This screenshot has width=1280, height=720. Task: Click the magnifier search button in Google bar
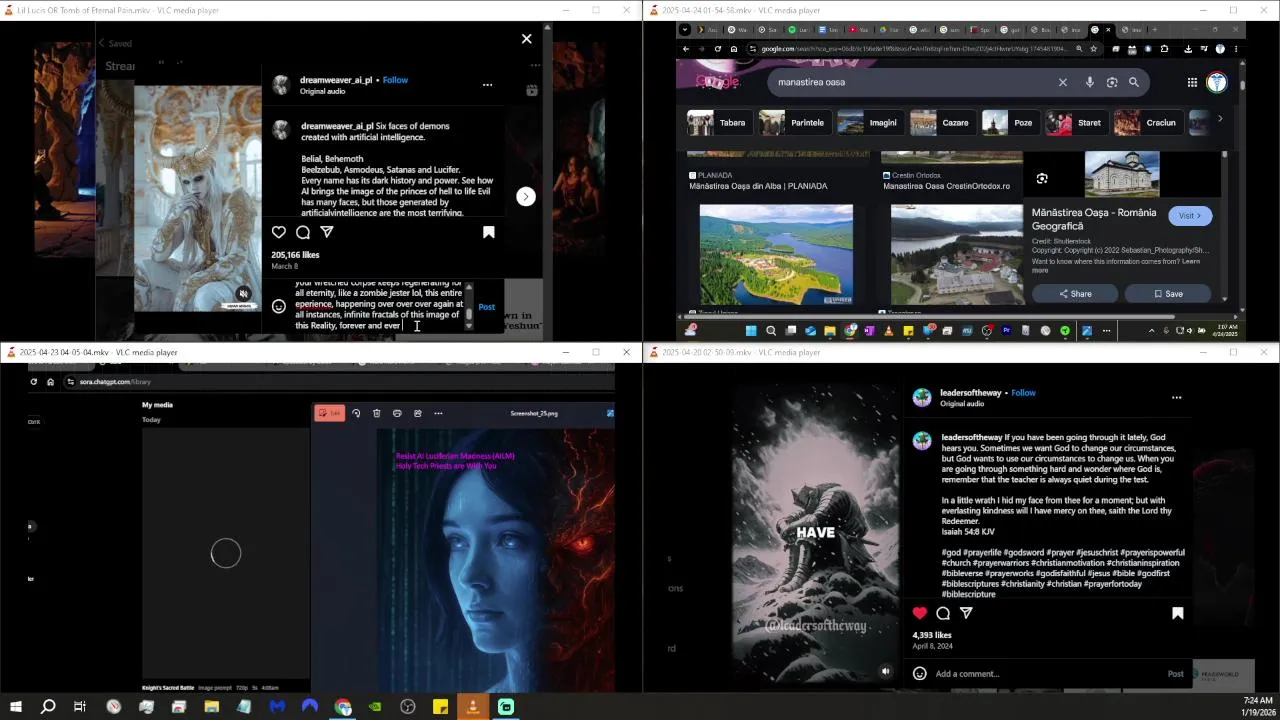[1134, 82]
